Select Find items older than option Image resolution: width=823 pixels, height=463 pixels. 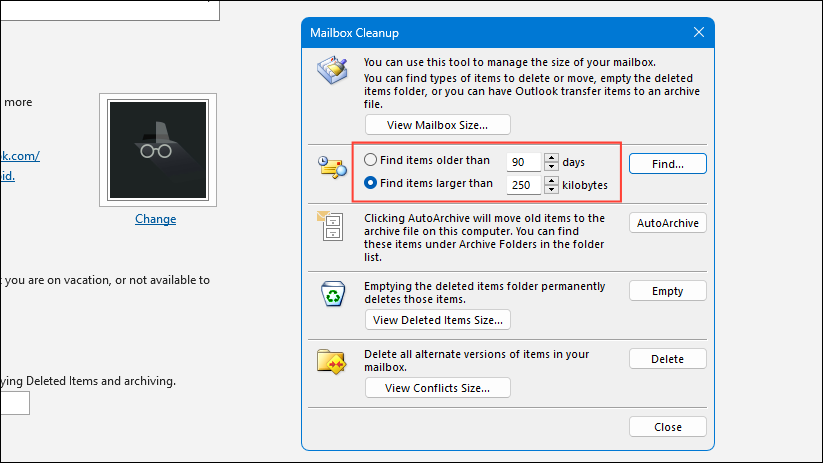(371, 160)
